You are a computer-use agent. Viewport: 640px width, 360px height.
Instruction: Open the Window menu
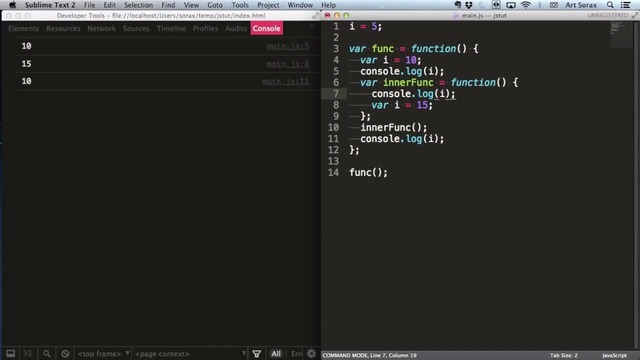tap(300, 5)
